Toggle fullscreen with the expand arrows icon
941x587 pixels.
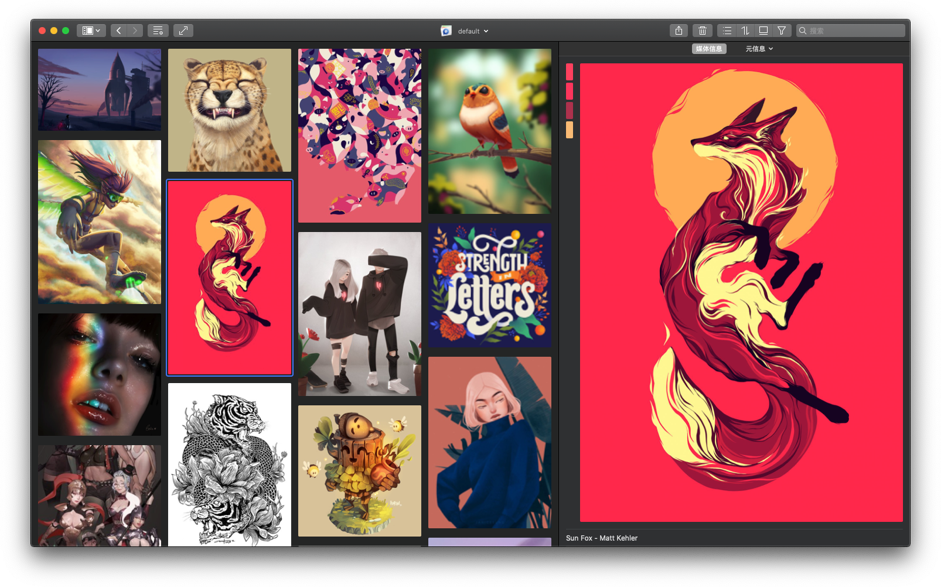(183, 31)
